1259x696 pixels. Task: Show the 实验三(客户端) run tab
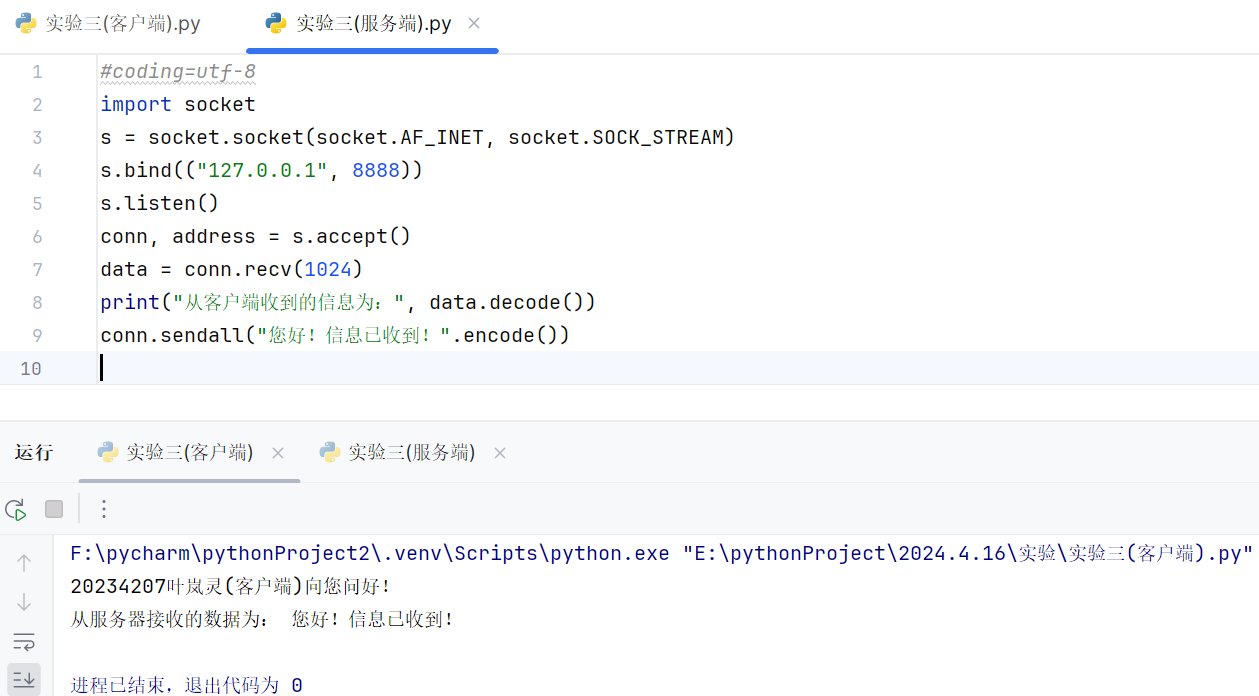pos(189,453)
